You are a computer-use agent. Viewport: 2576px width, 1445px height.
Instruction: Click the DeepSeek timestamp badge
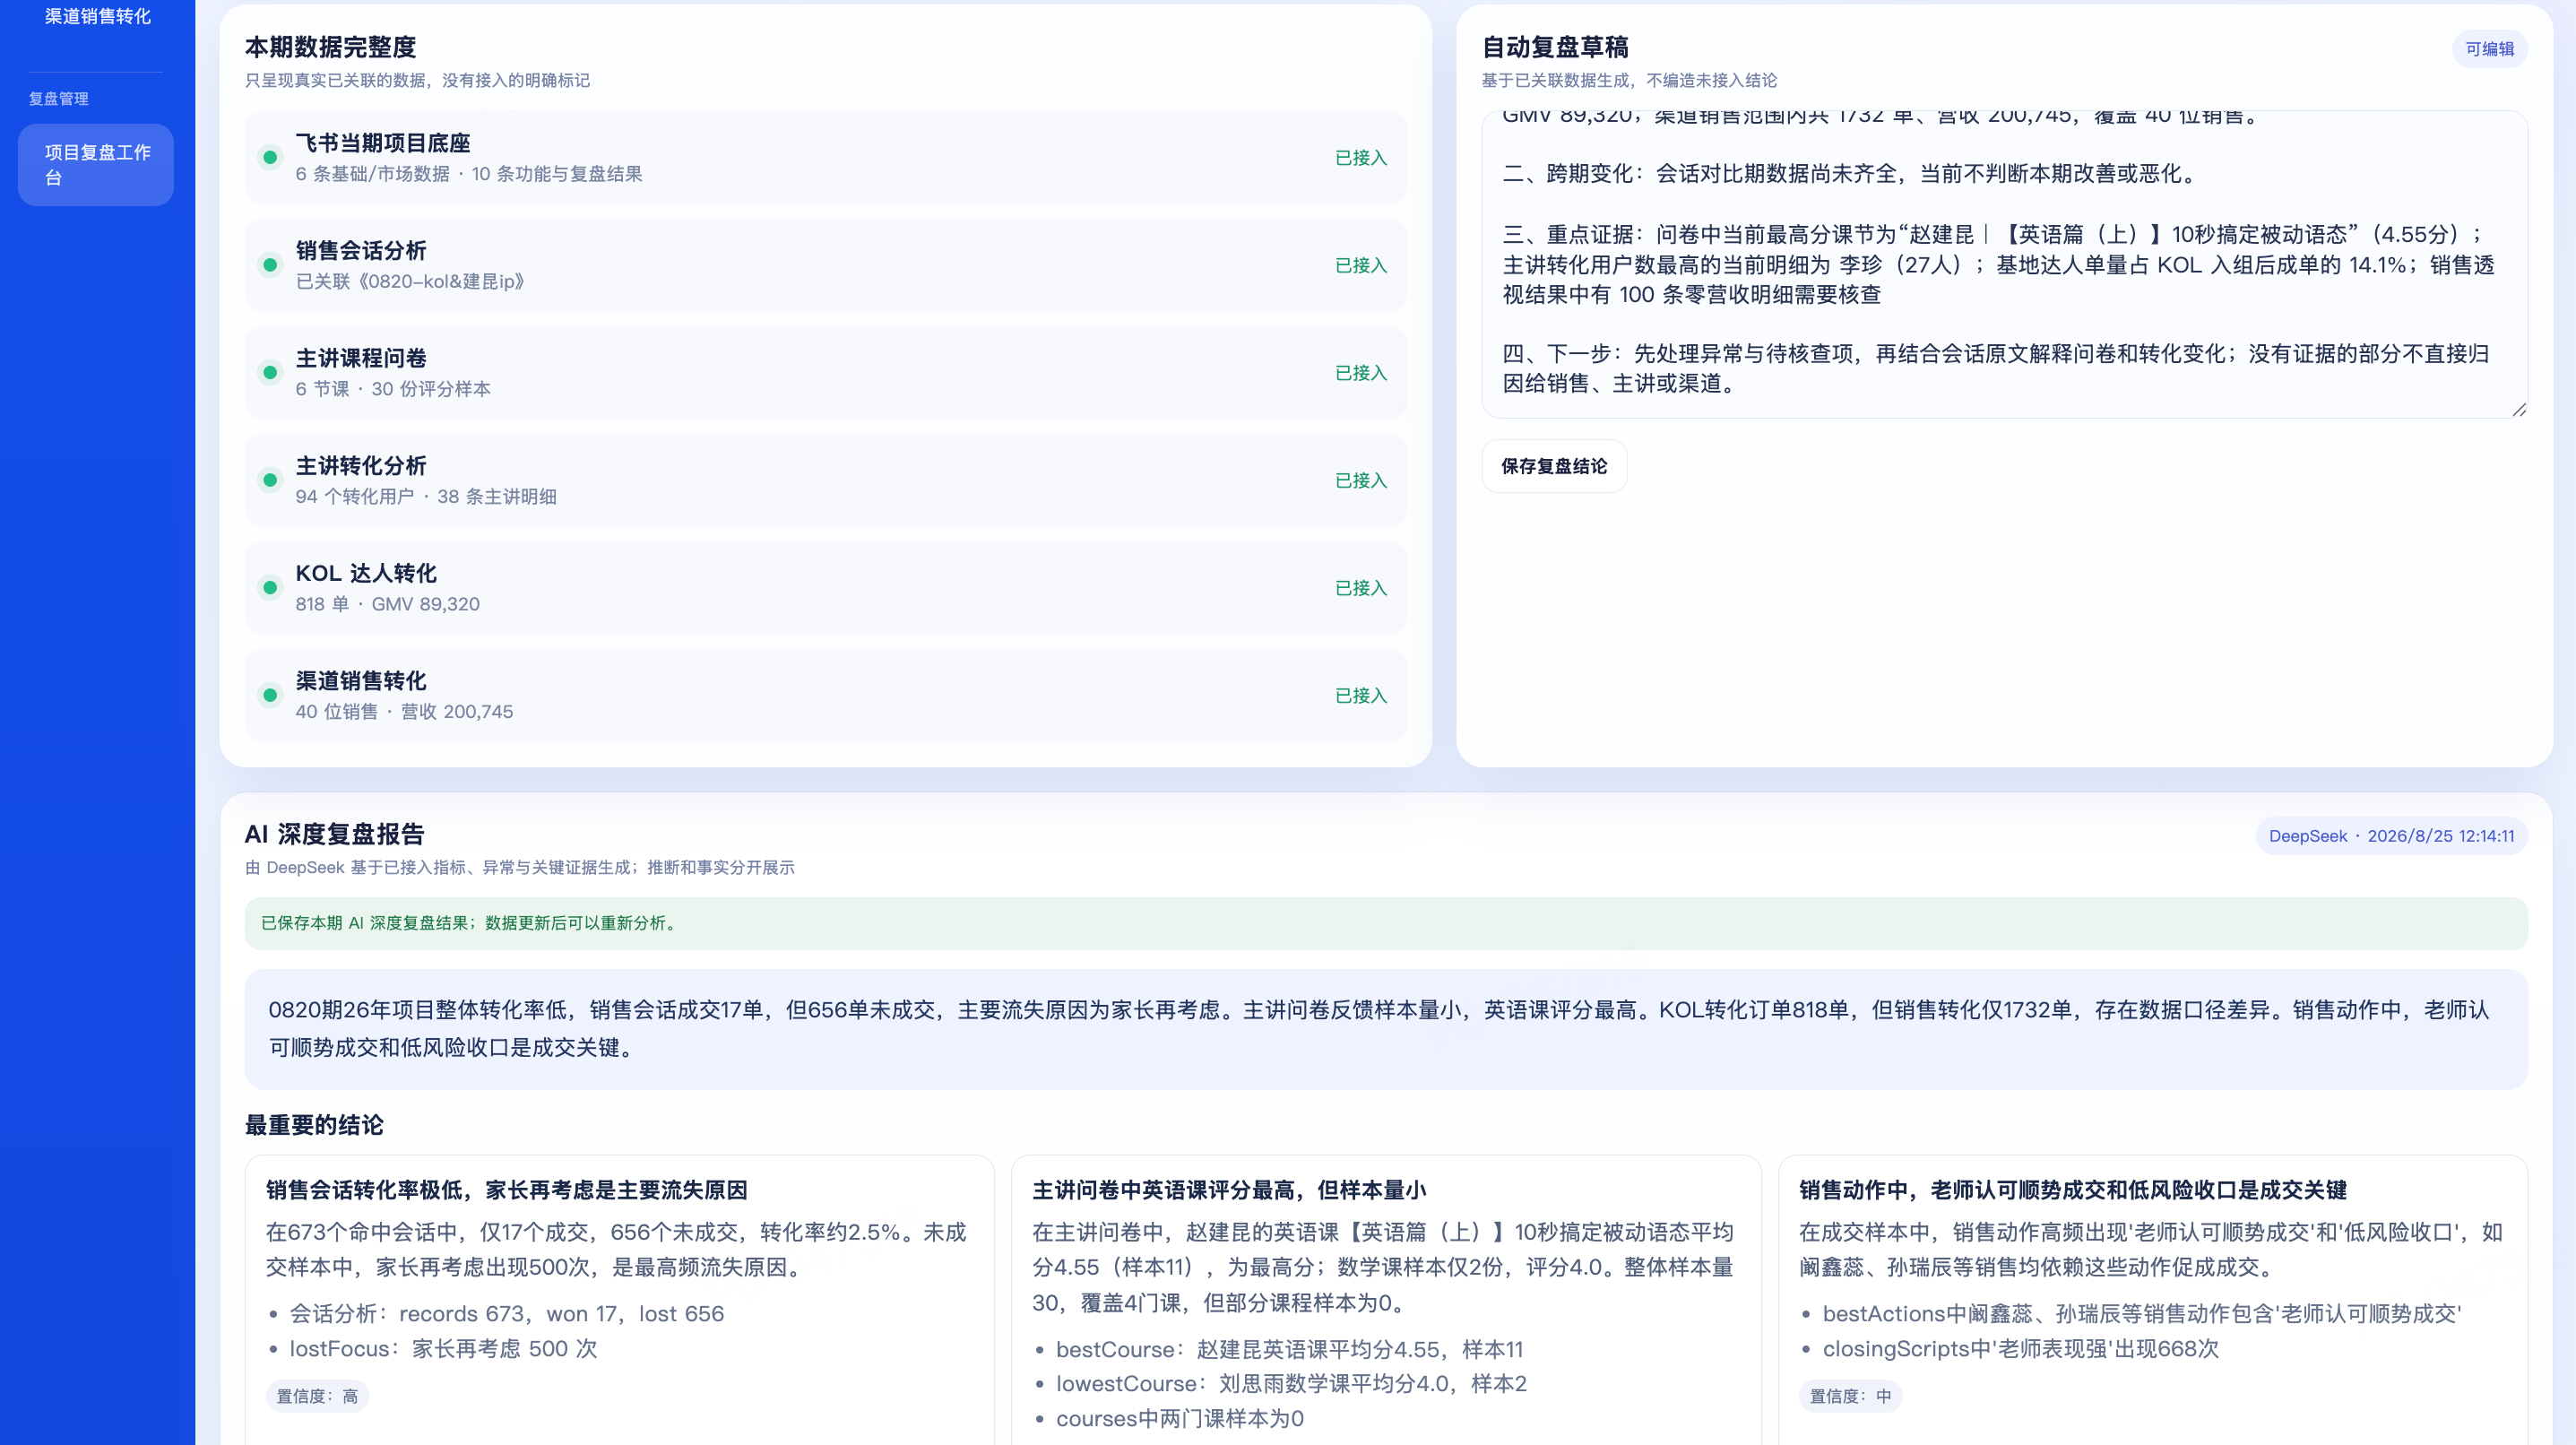[2391, 836]
